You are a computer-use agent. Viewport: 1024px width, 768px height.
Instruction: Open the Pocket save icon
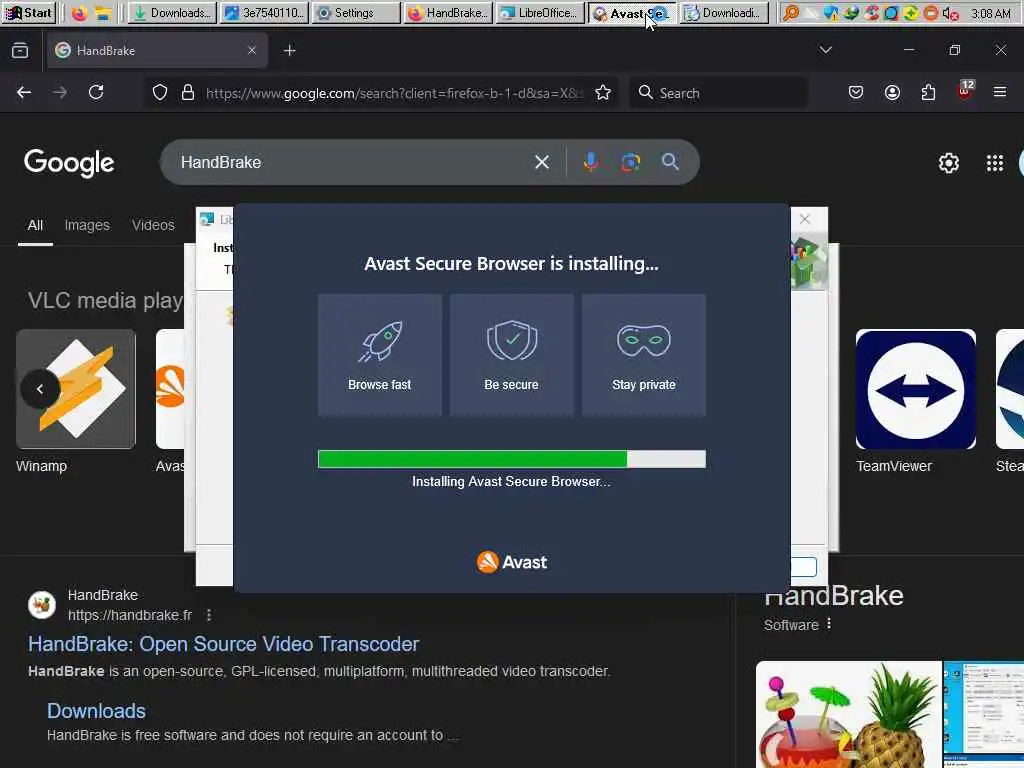pos(856,93)
